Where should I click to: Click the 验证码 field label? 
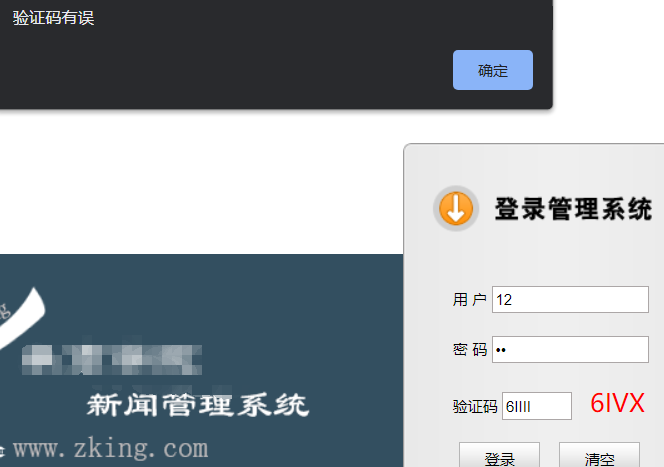475,406
